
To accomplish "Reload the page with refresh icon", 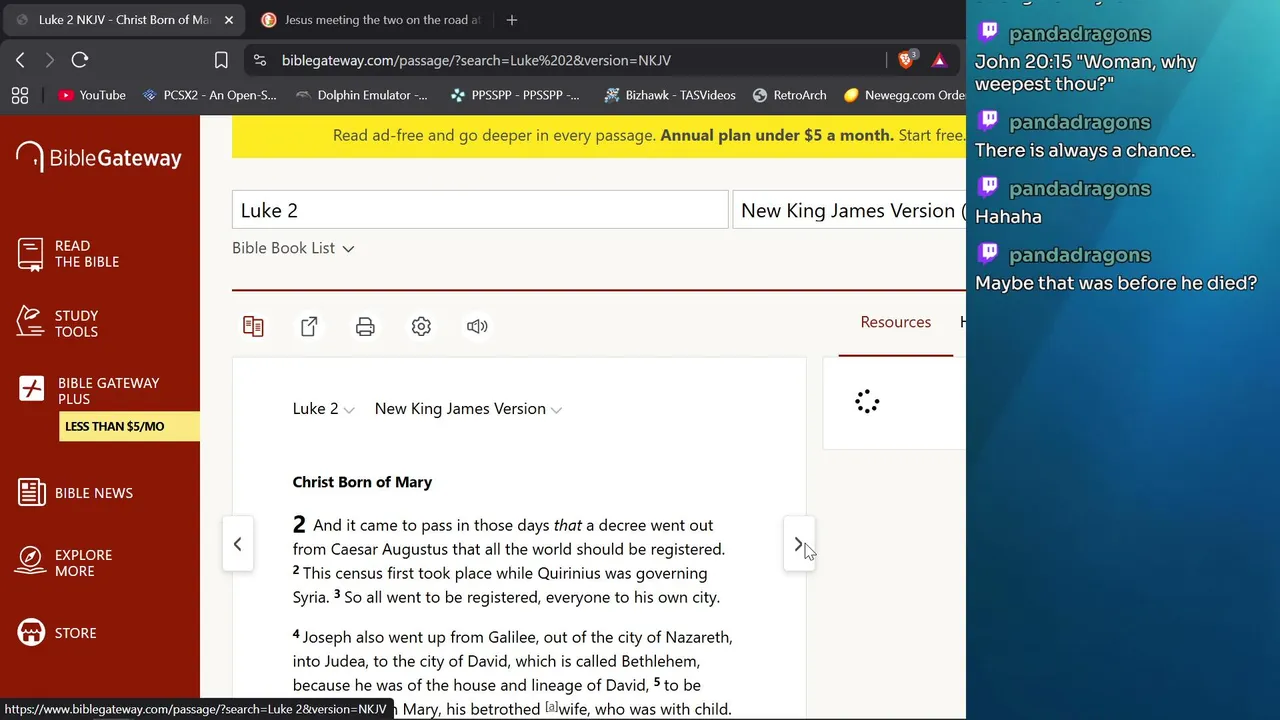I will pyautogui.click(x=80, y=60).
